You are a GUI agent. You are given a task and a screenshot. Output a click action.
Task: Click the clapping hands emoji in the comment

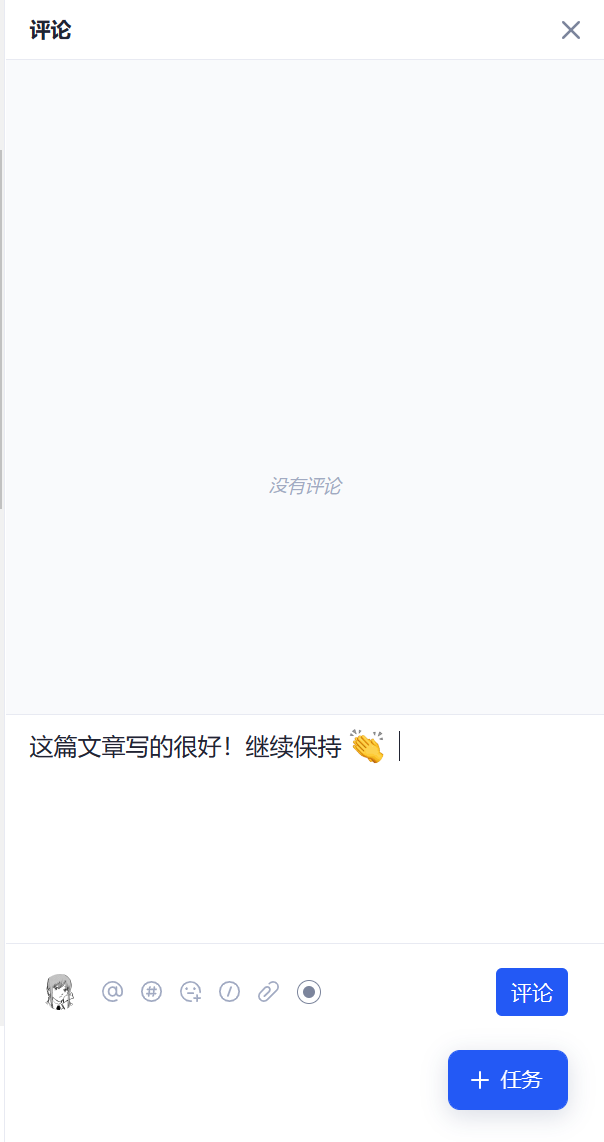click(x=367, y=747)
